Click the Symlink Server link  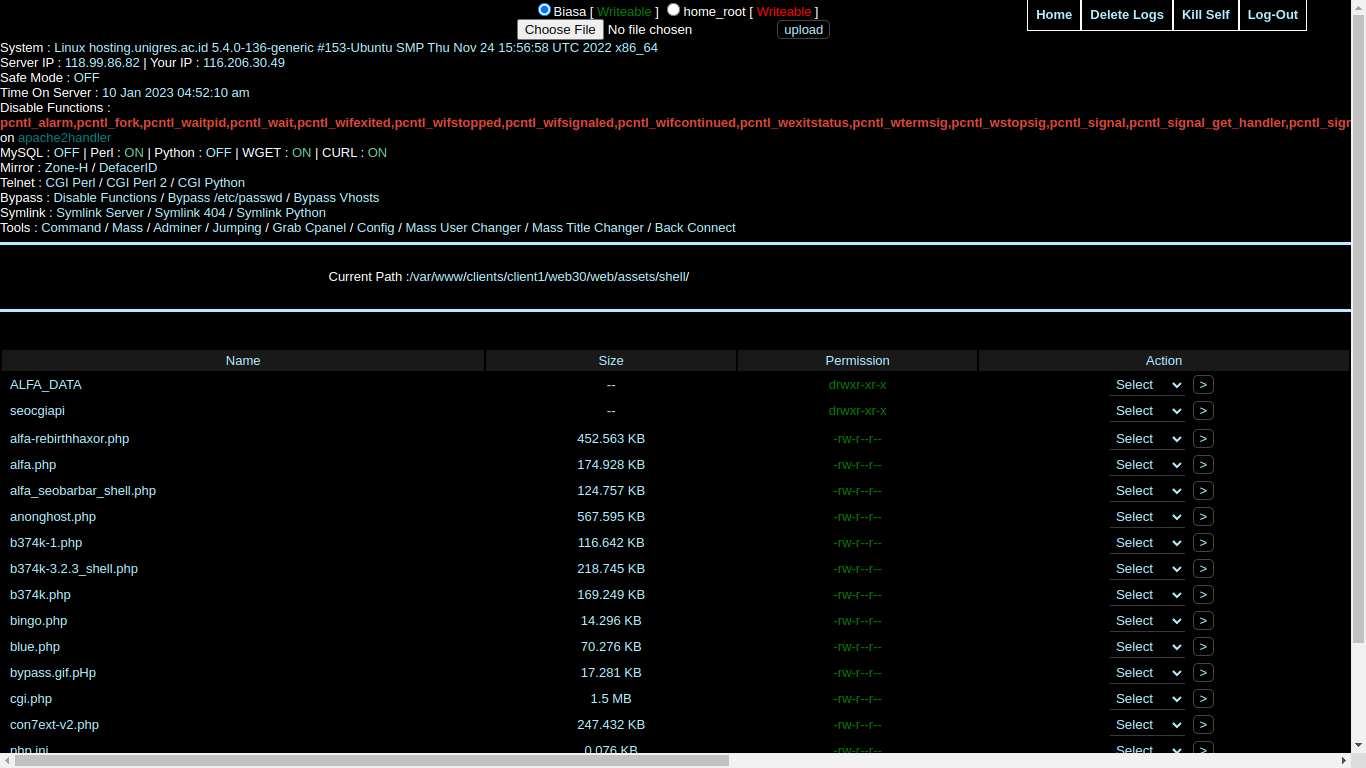[100, 213]
